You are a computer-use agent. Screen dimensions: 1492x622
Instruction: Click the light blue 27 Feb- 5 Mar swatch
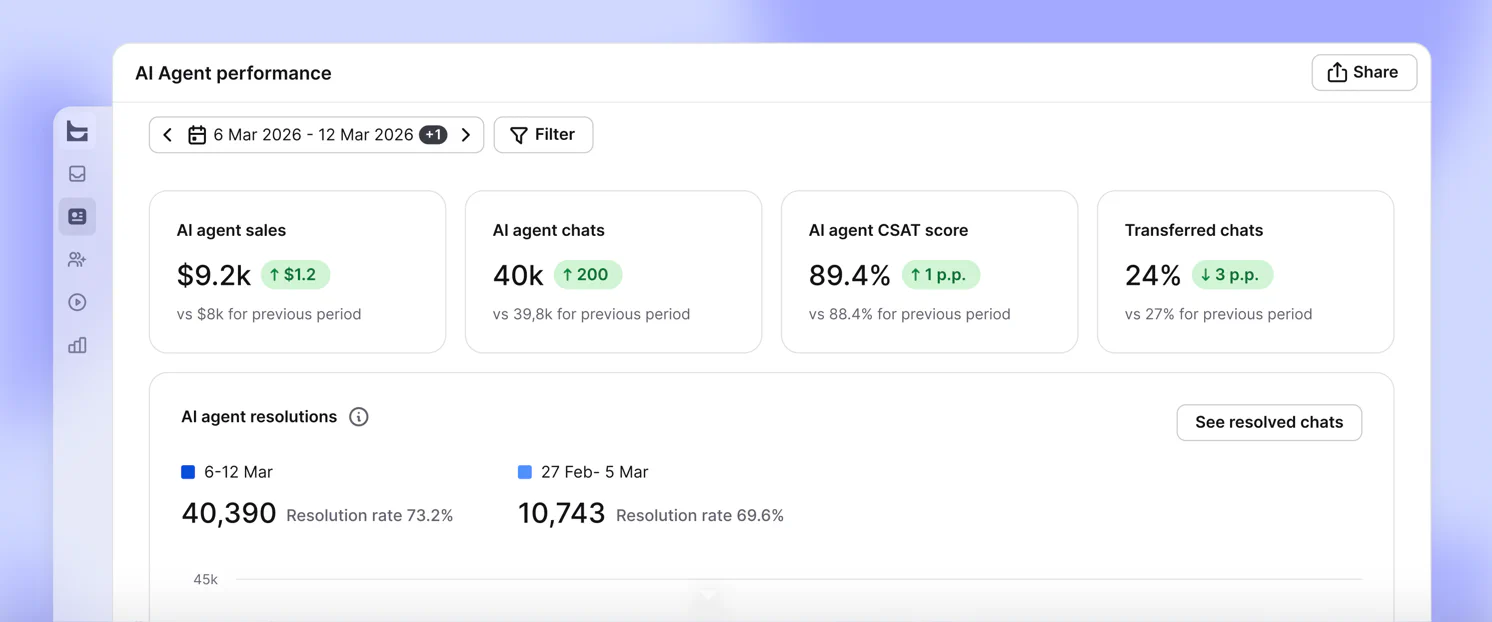pos(525,472)
